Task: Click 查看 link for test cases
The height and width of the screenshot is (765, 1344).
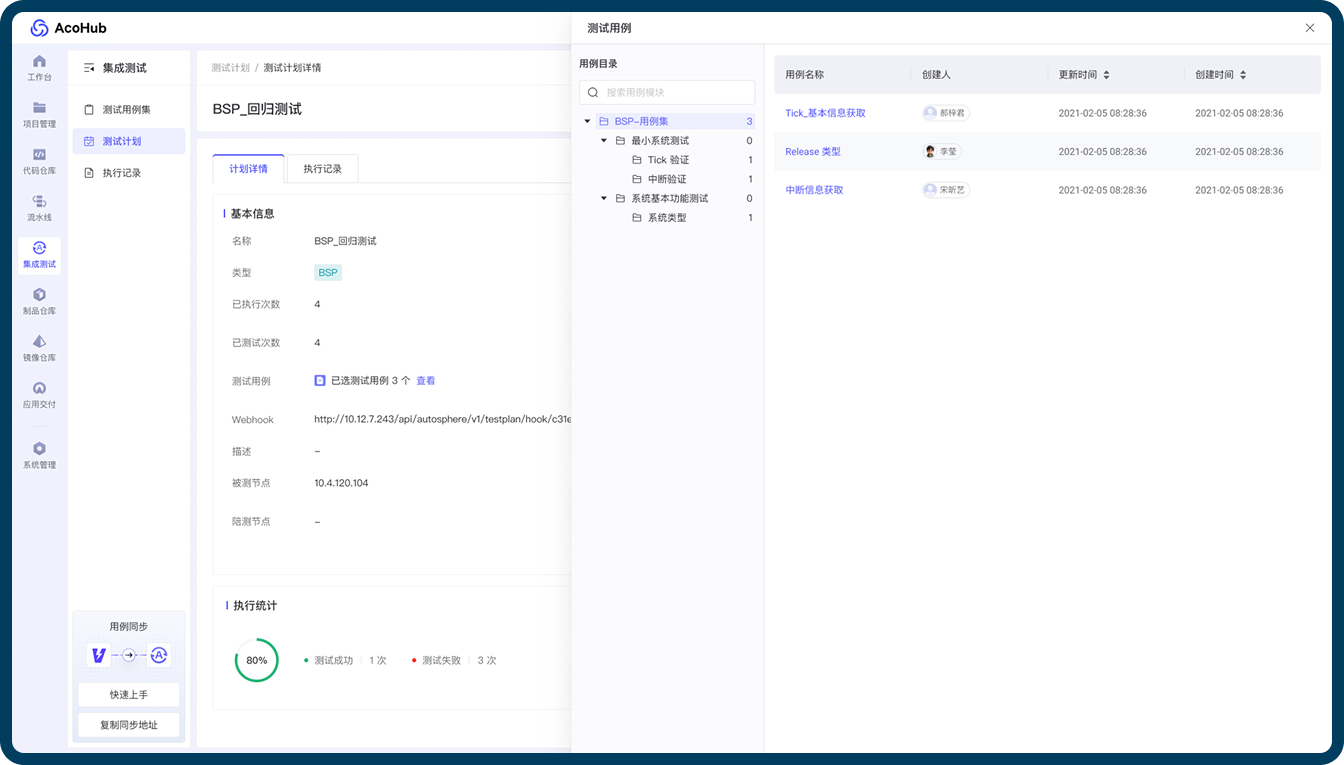Action: [x=426, y=380]
